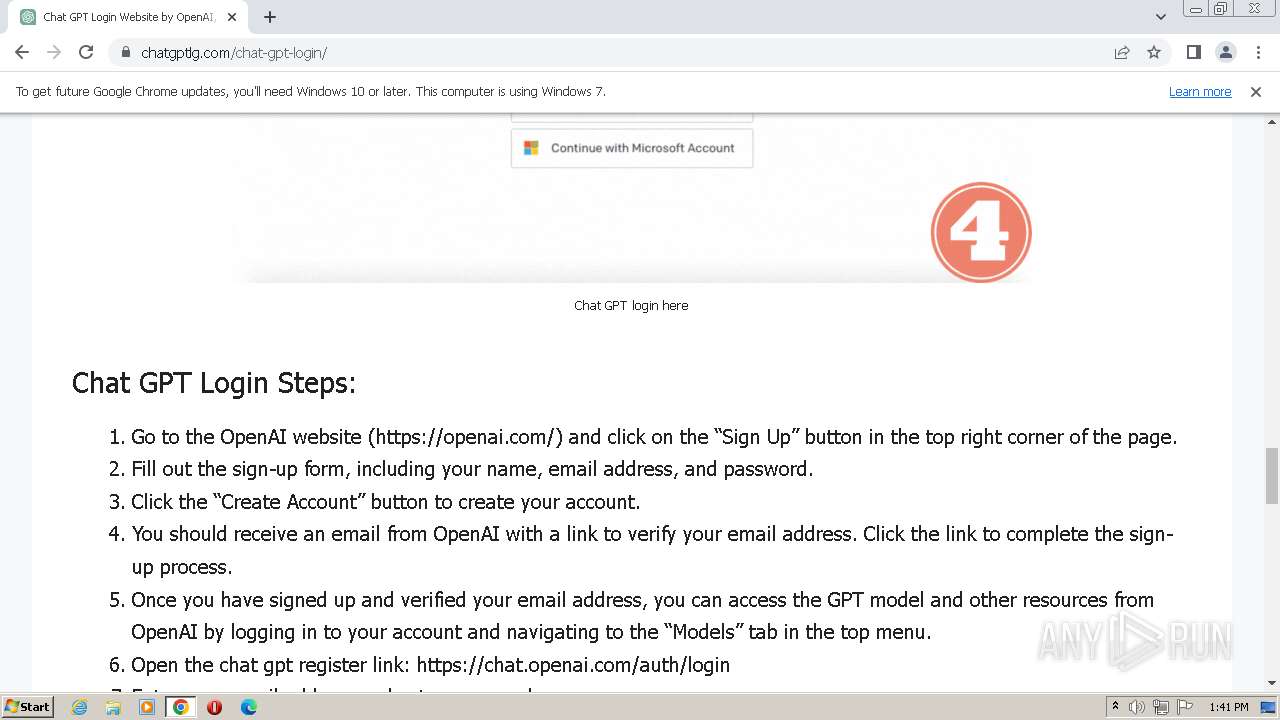The height and width of the screenshot is (720, 1280).
Task: Open Chrome three-dot menu
Action: tap(1258, 52)
